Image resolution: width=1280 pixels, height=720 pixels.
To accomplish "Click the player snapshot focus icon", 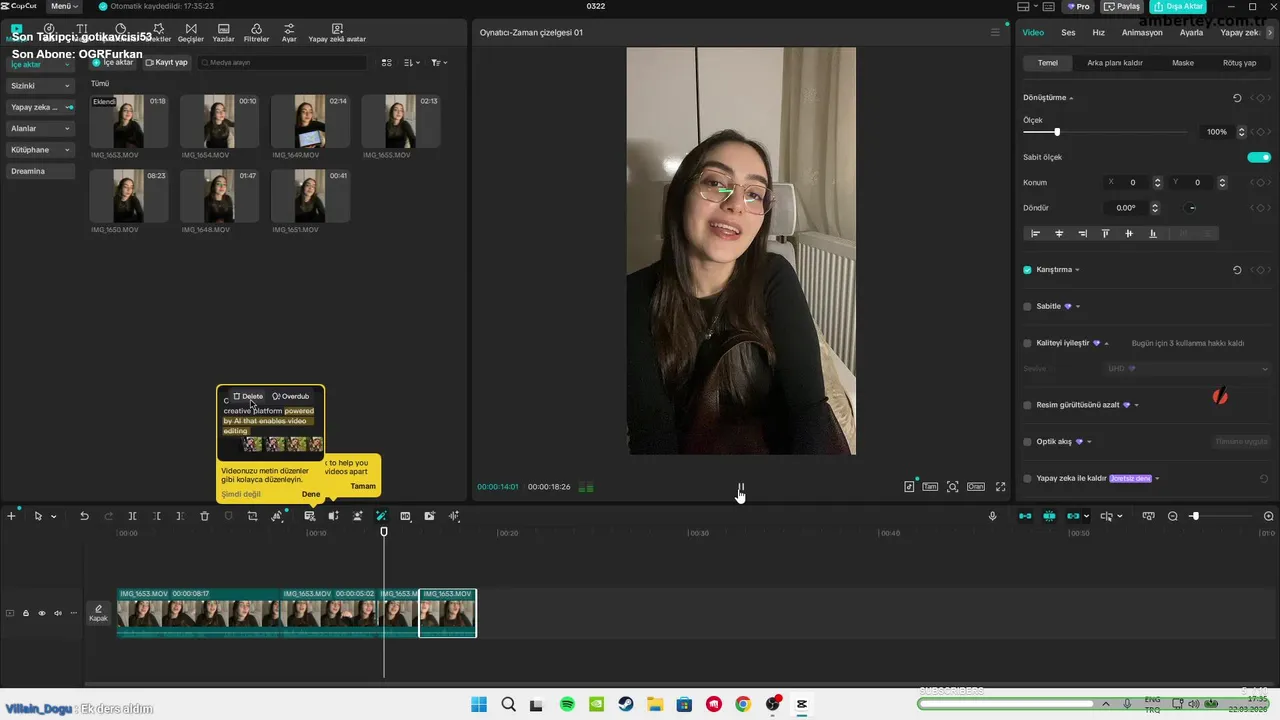I will tap(952, 487).
